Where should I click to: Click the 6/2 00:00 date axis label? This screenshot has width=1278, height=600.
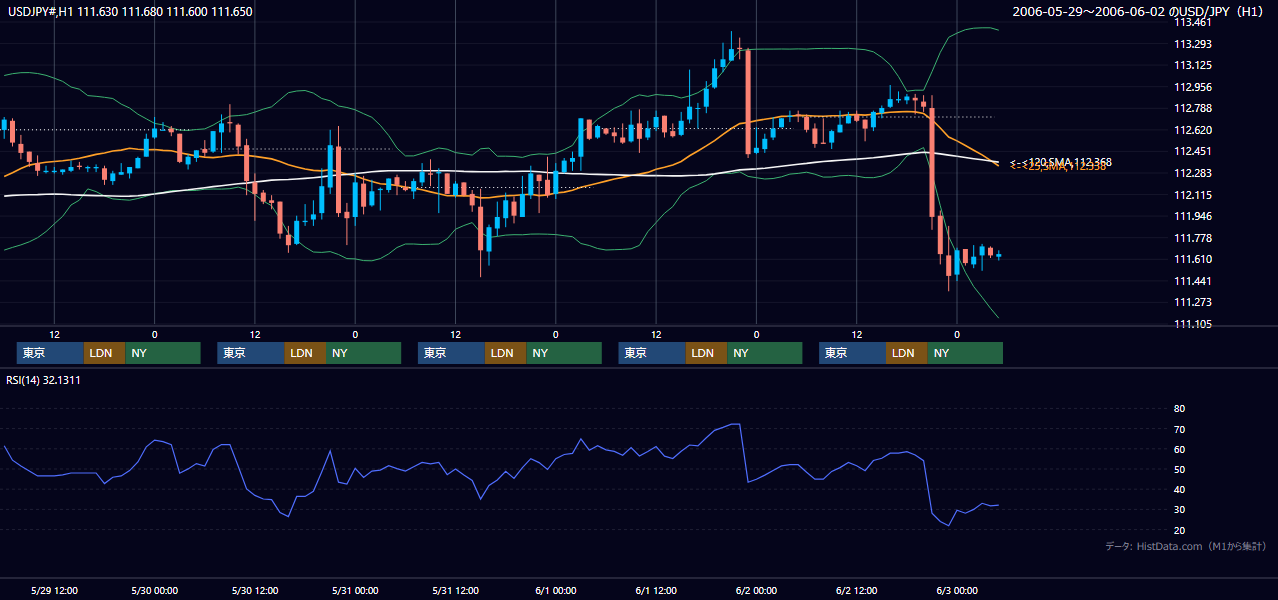pos(756,590)
